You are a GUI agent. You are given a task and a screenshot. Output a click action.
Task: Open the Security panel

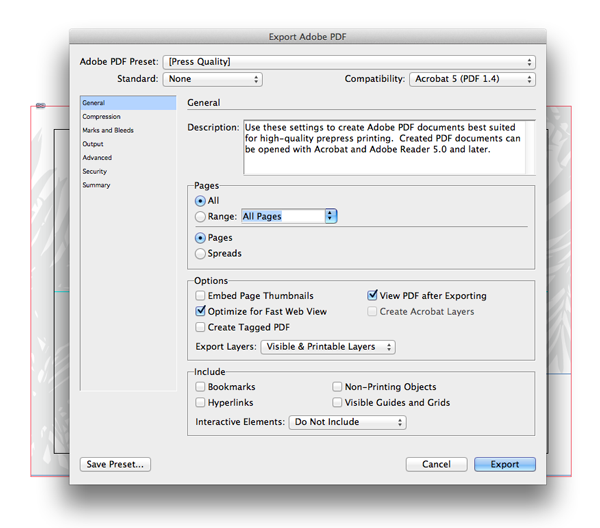[x=128, y=171]
